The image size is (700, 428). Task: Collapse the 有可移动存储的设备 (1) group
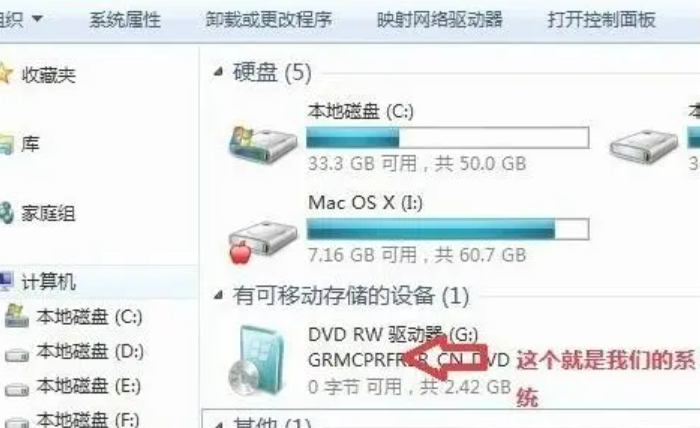(218, 295)
